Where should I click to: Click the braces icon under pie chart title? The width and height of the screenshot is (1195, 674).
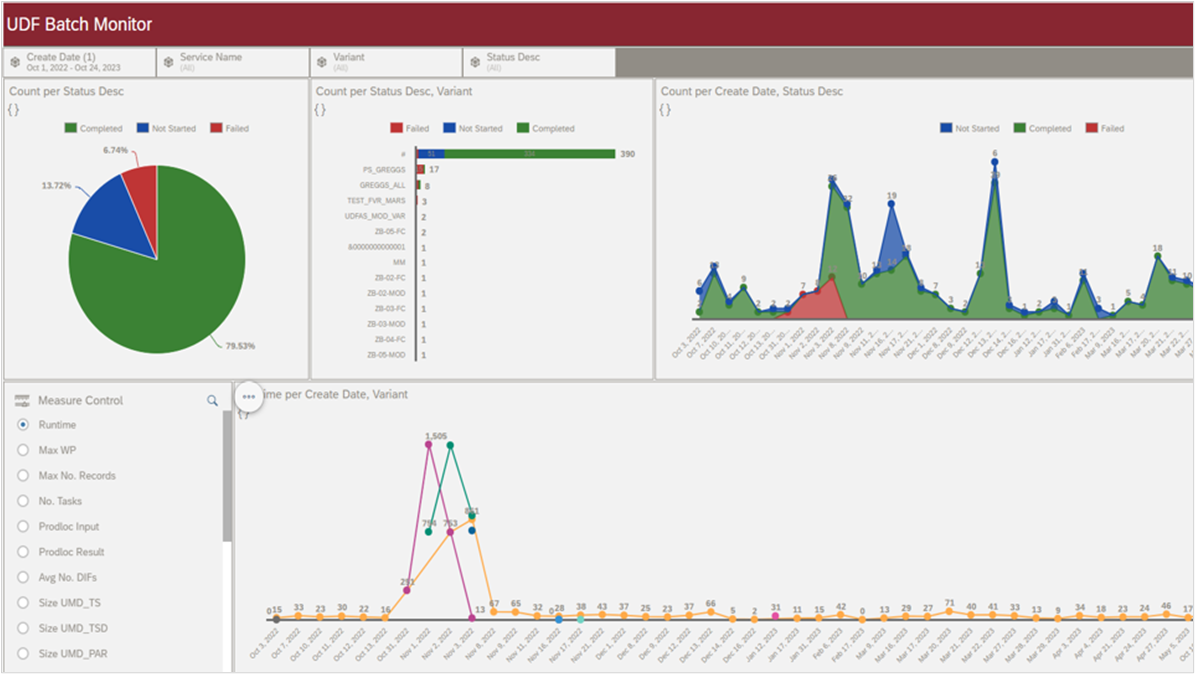pyautogui.click(x=14, y=109)
